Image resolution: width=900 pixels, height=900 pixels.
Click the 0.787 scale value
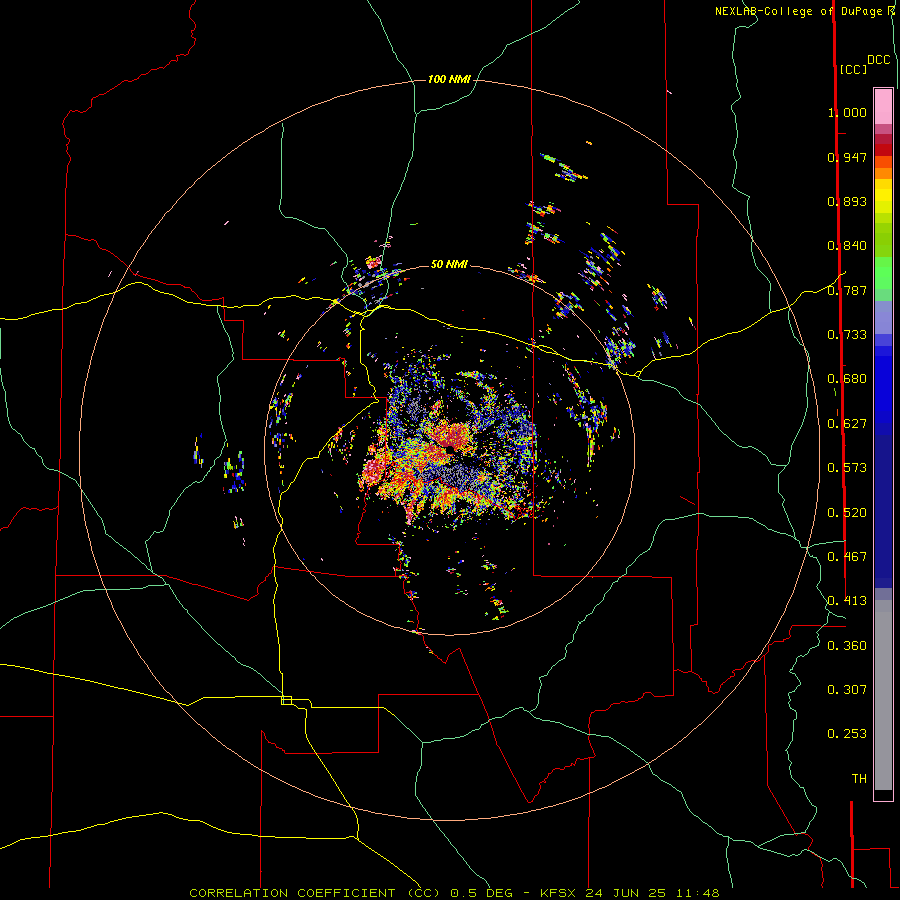847,290
